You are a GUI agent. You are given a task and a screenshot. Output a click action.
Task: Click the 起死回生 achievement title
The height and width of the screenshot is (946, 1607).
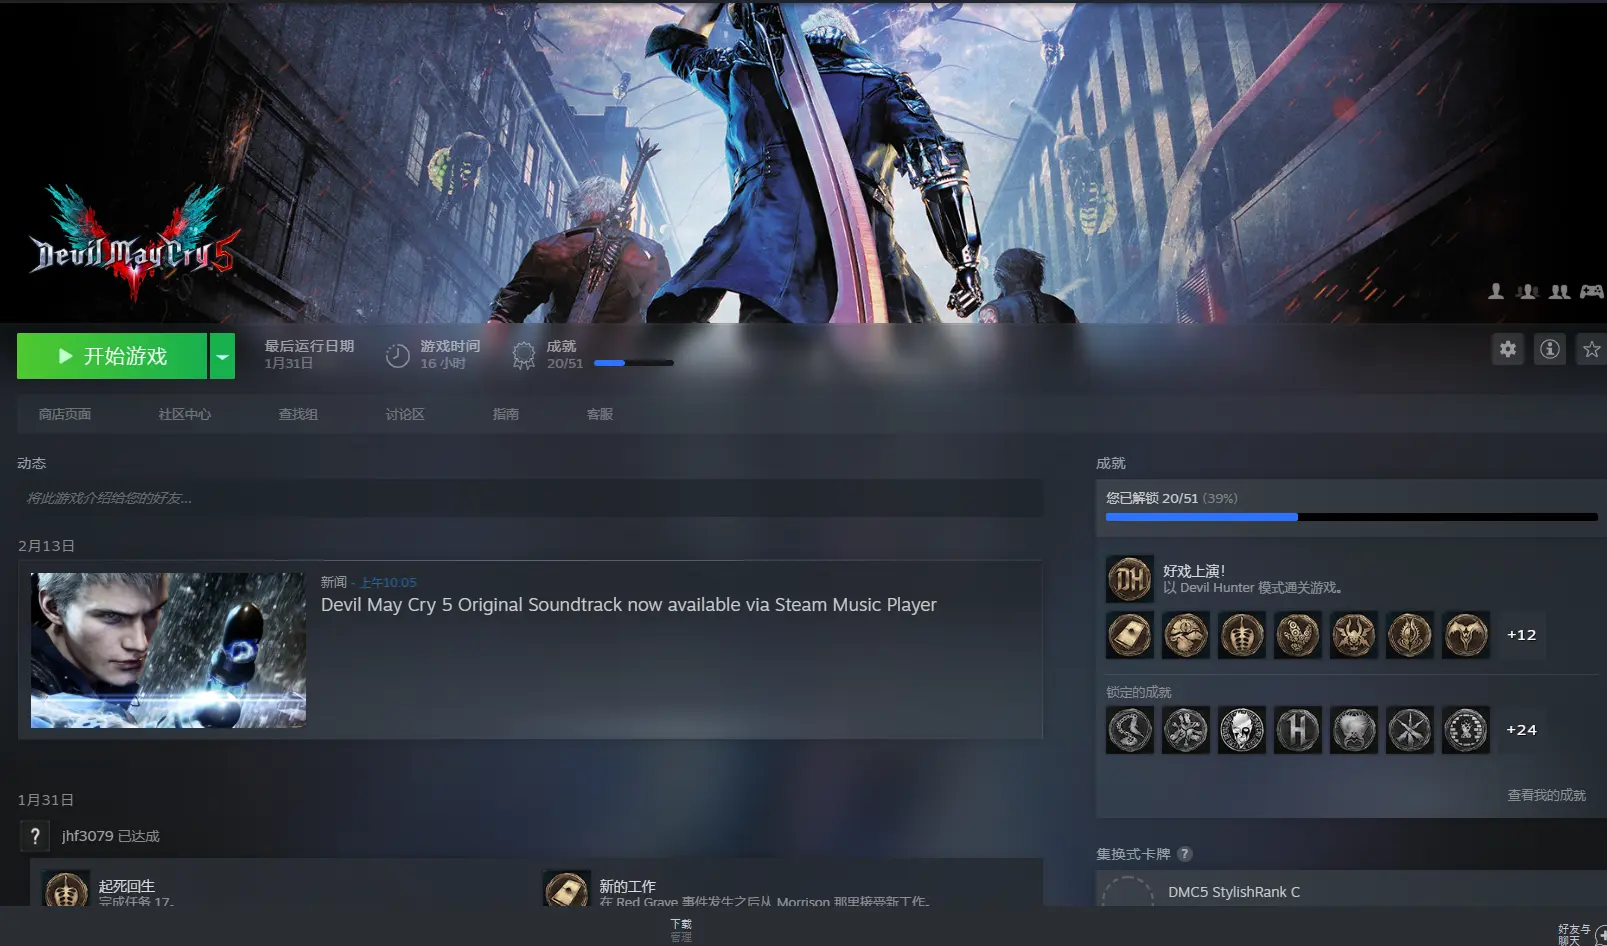(x=127, y=886)
